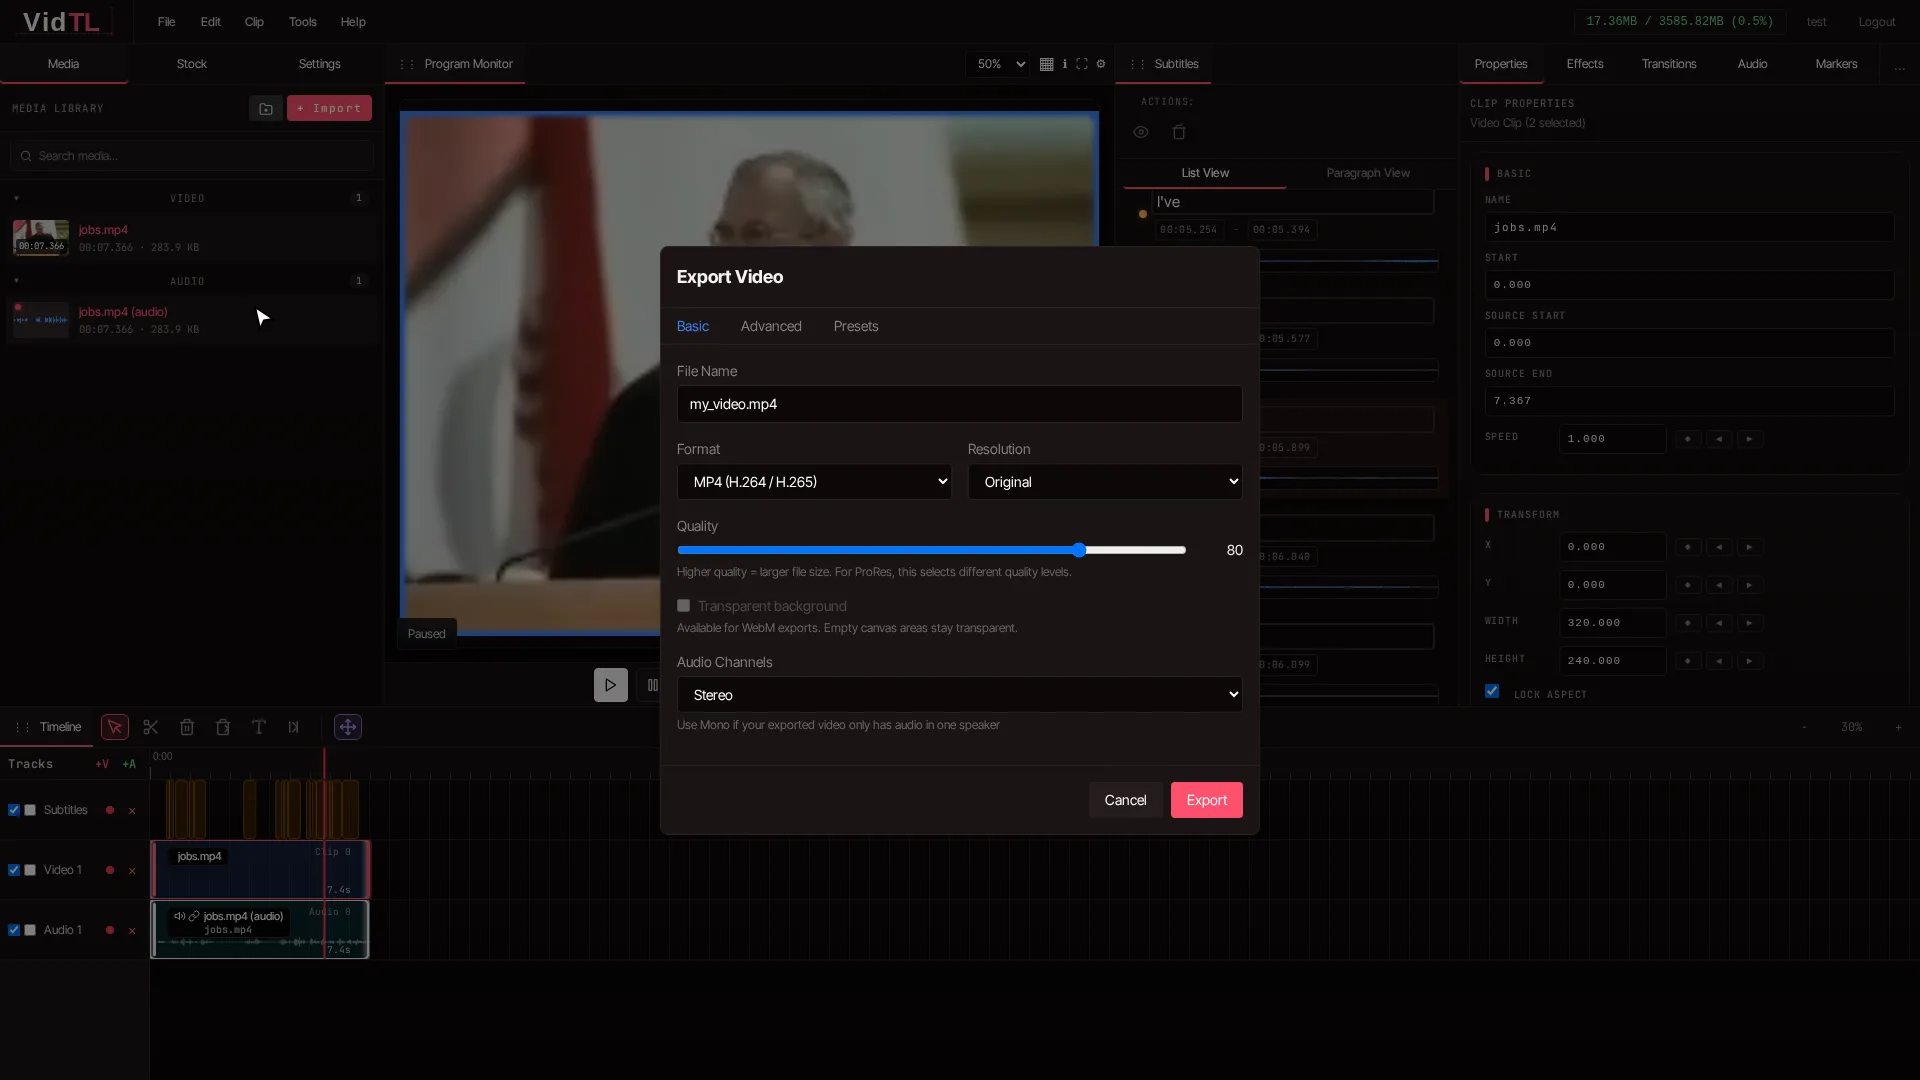Uncheck the Video 1 track enable checkbox

pos(14,870)
